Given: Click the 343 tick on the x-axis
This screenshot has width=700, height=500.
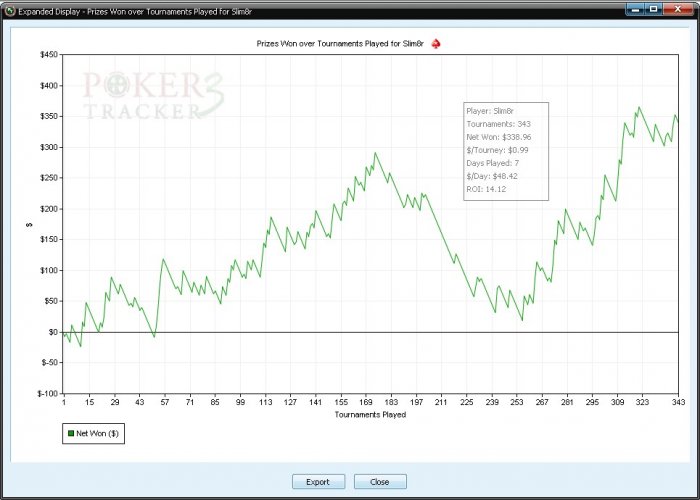Looking at the screenshot, I should [x=677, y=402].
